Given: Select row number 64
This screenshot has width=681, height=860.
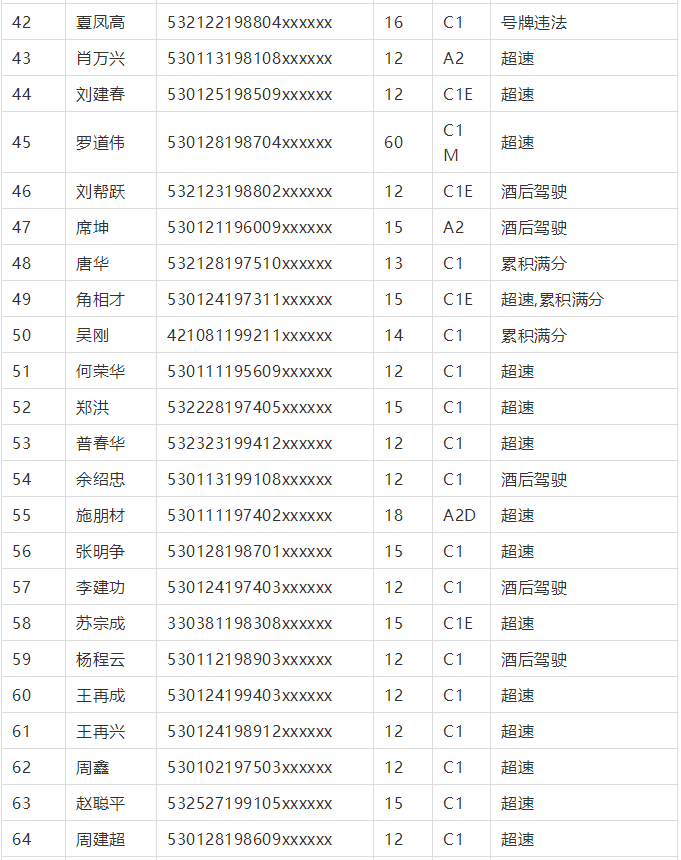Looking at the screenshot, I should [22, 839].
